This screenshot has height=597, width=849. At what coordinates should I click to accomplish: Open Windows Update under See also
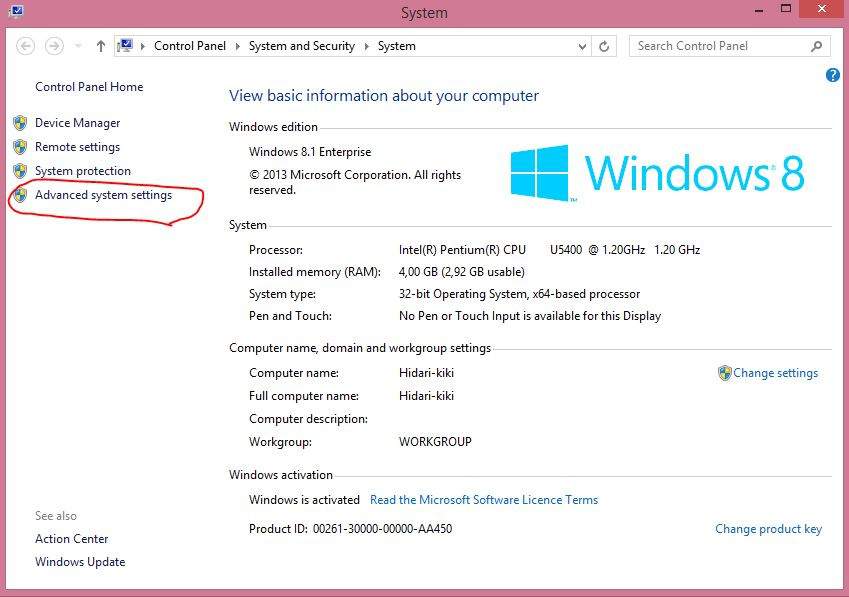pyautogui.click(x=80, y=561)
